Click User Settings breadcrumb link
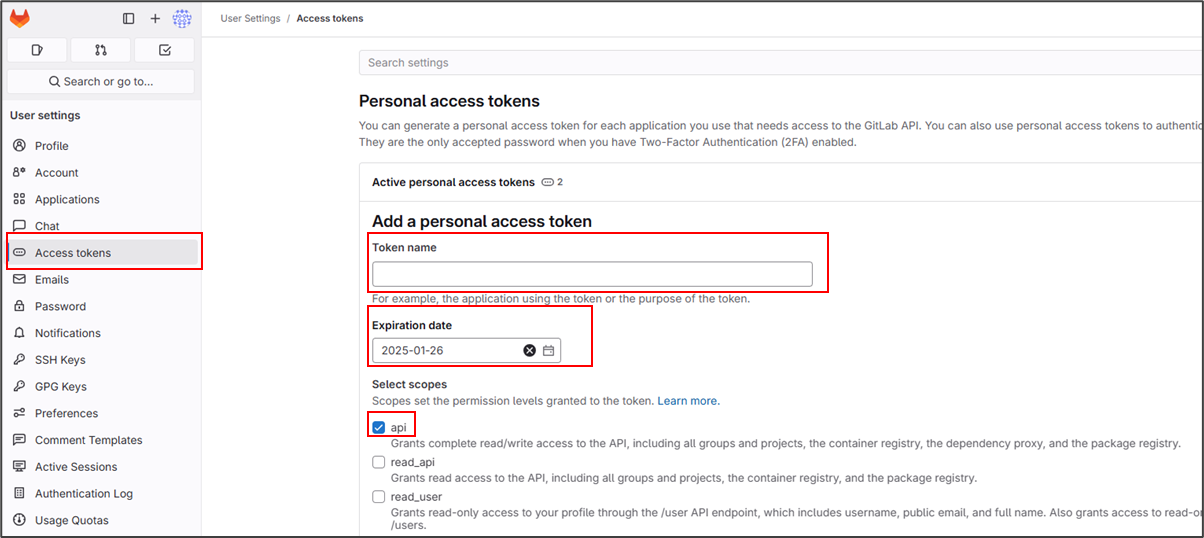Viewport: 1204px width, 538px height. pyautogui.click(x=250, y=18)
